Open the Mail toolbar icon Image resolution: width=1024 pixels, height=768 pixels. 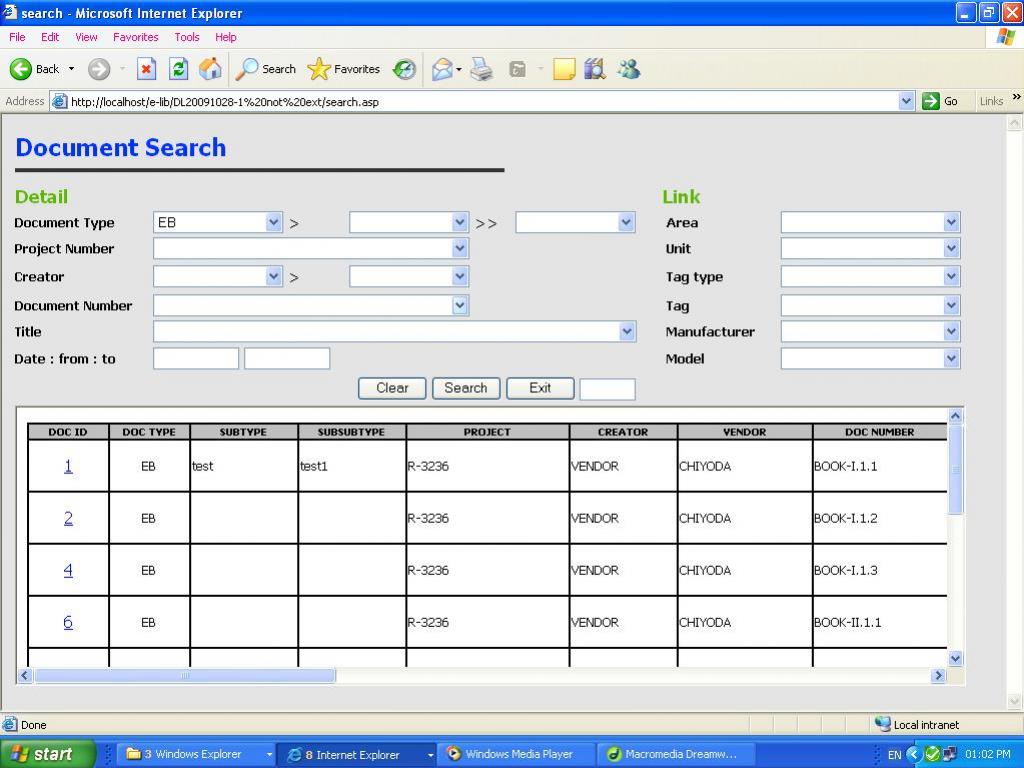pos(442,69)
